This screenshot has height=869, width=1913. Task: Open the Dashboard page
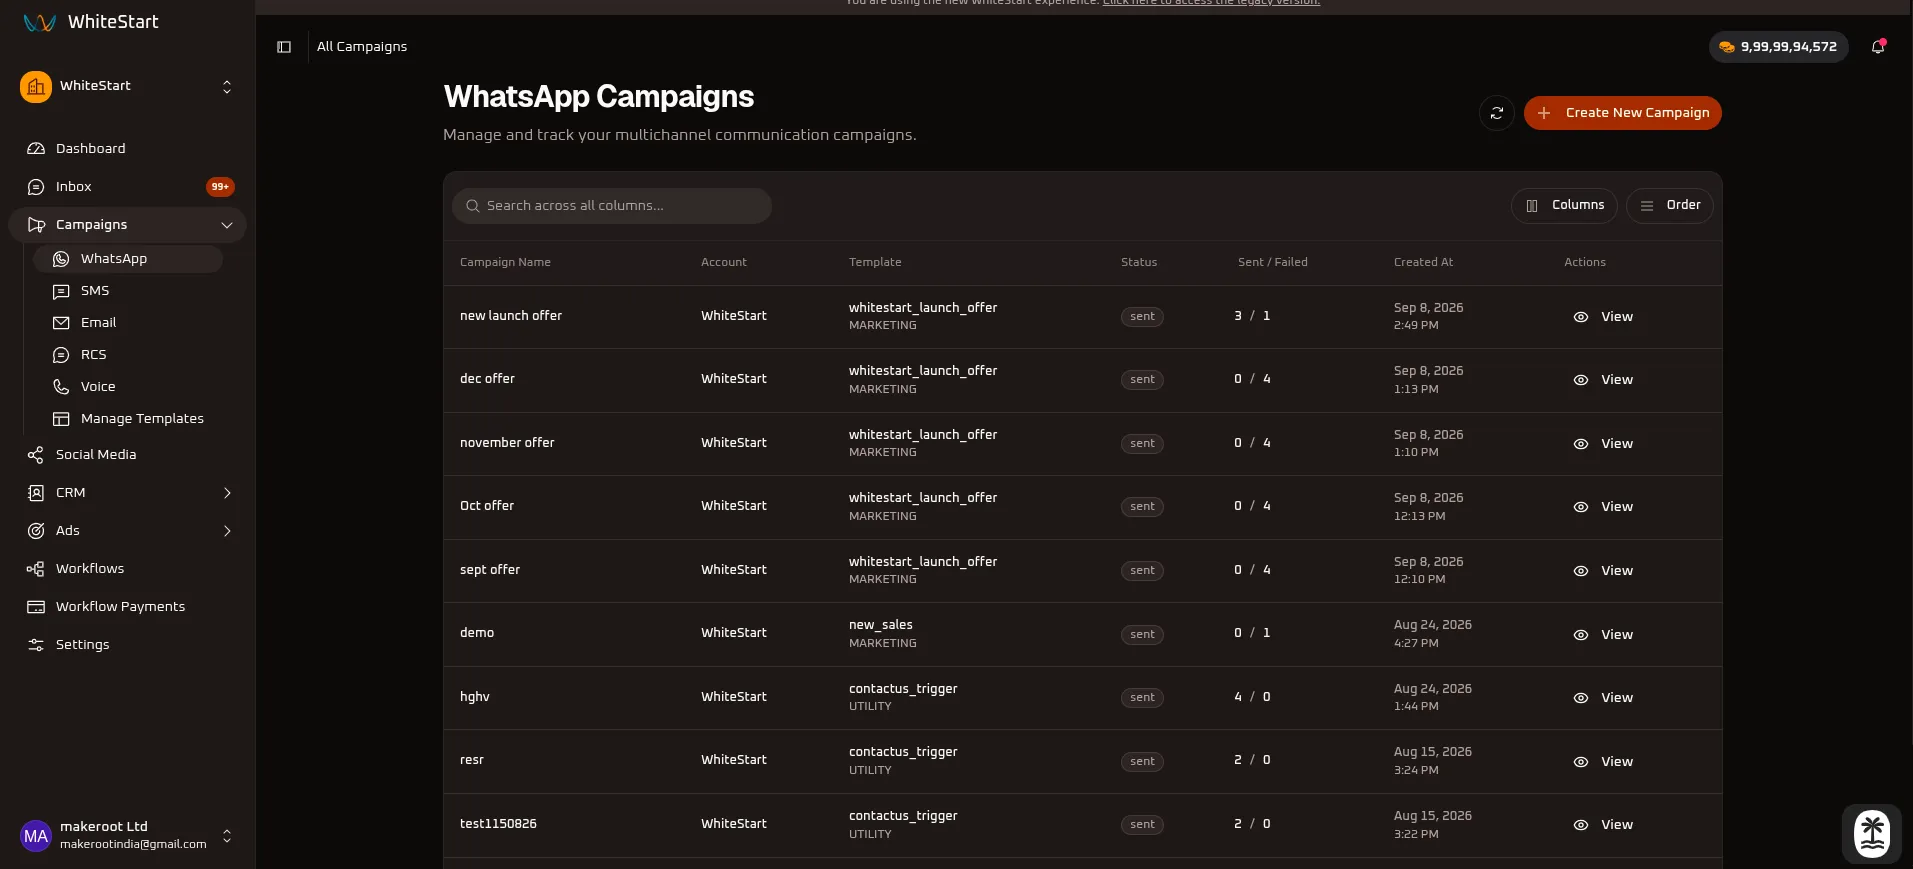(127, 148)
